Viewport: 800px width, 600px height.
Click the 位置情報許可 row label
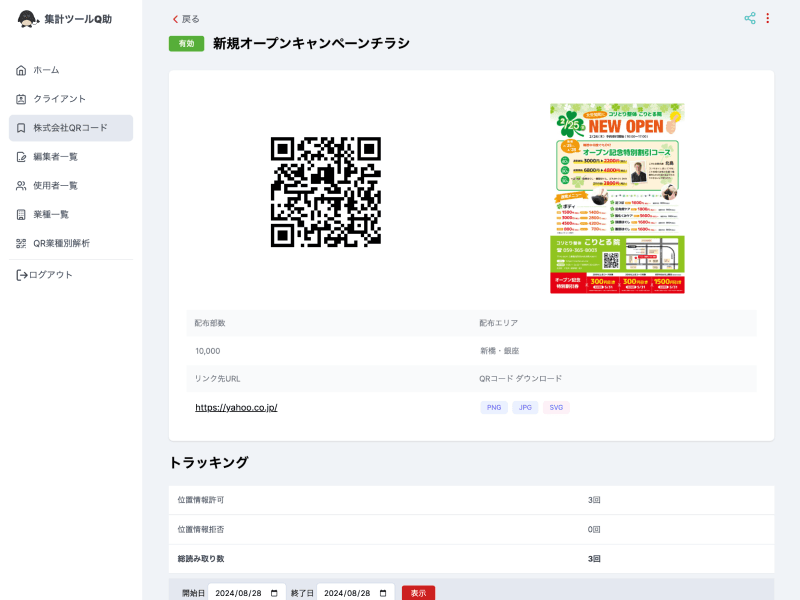pyautogui.click(x=201, y=500)
